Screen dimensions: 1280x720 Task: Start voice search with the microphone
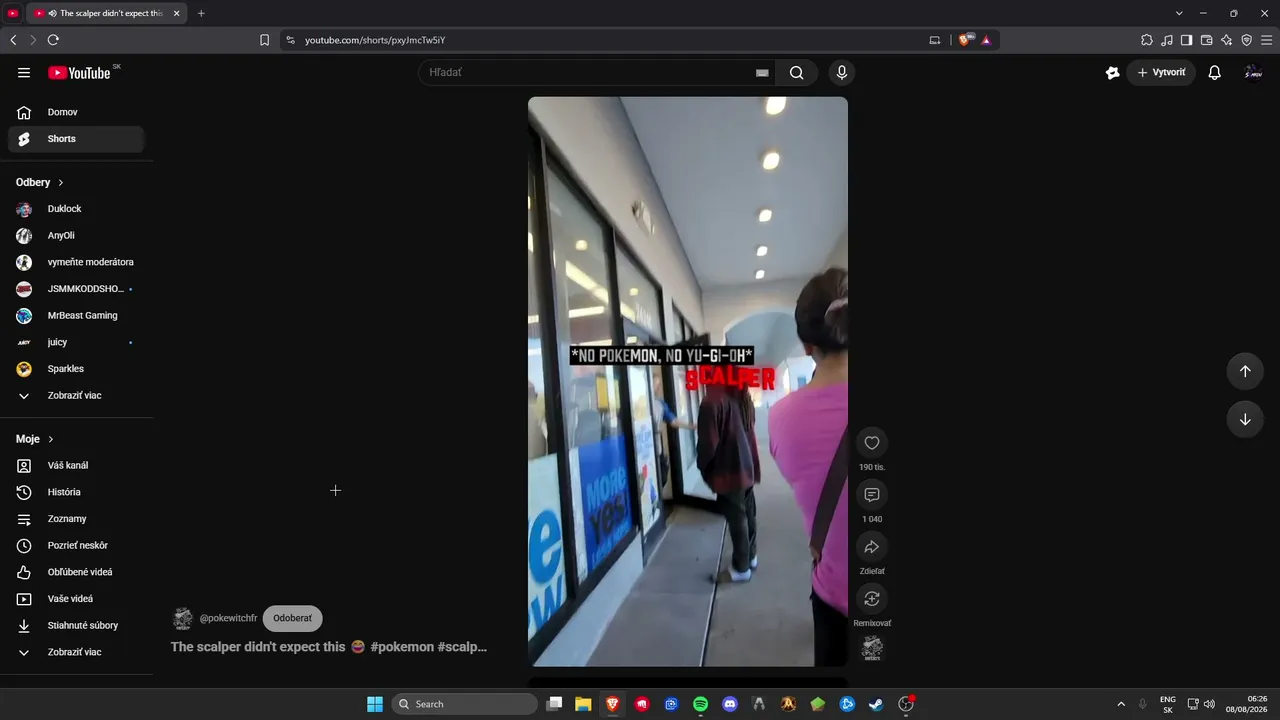click(842, 72)
